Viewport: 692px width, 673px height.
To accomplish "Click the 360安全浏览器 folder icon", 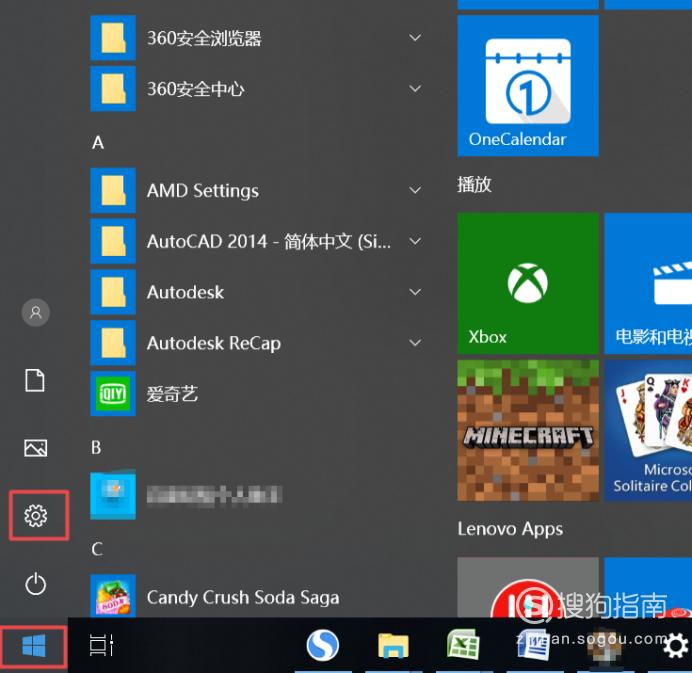I will tap(113, 38).
